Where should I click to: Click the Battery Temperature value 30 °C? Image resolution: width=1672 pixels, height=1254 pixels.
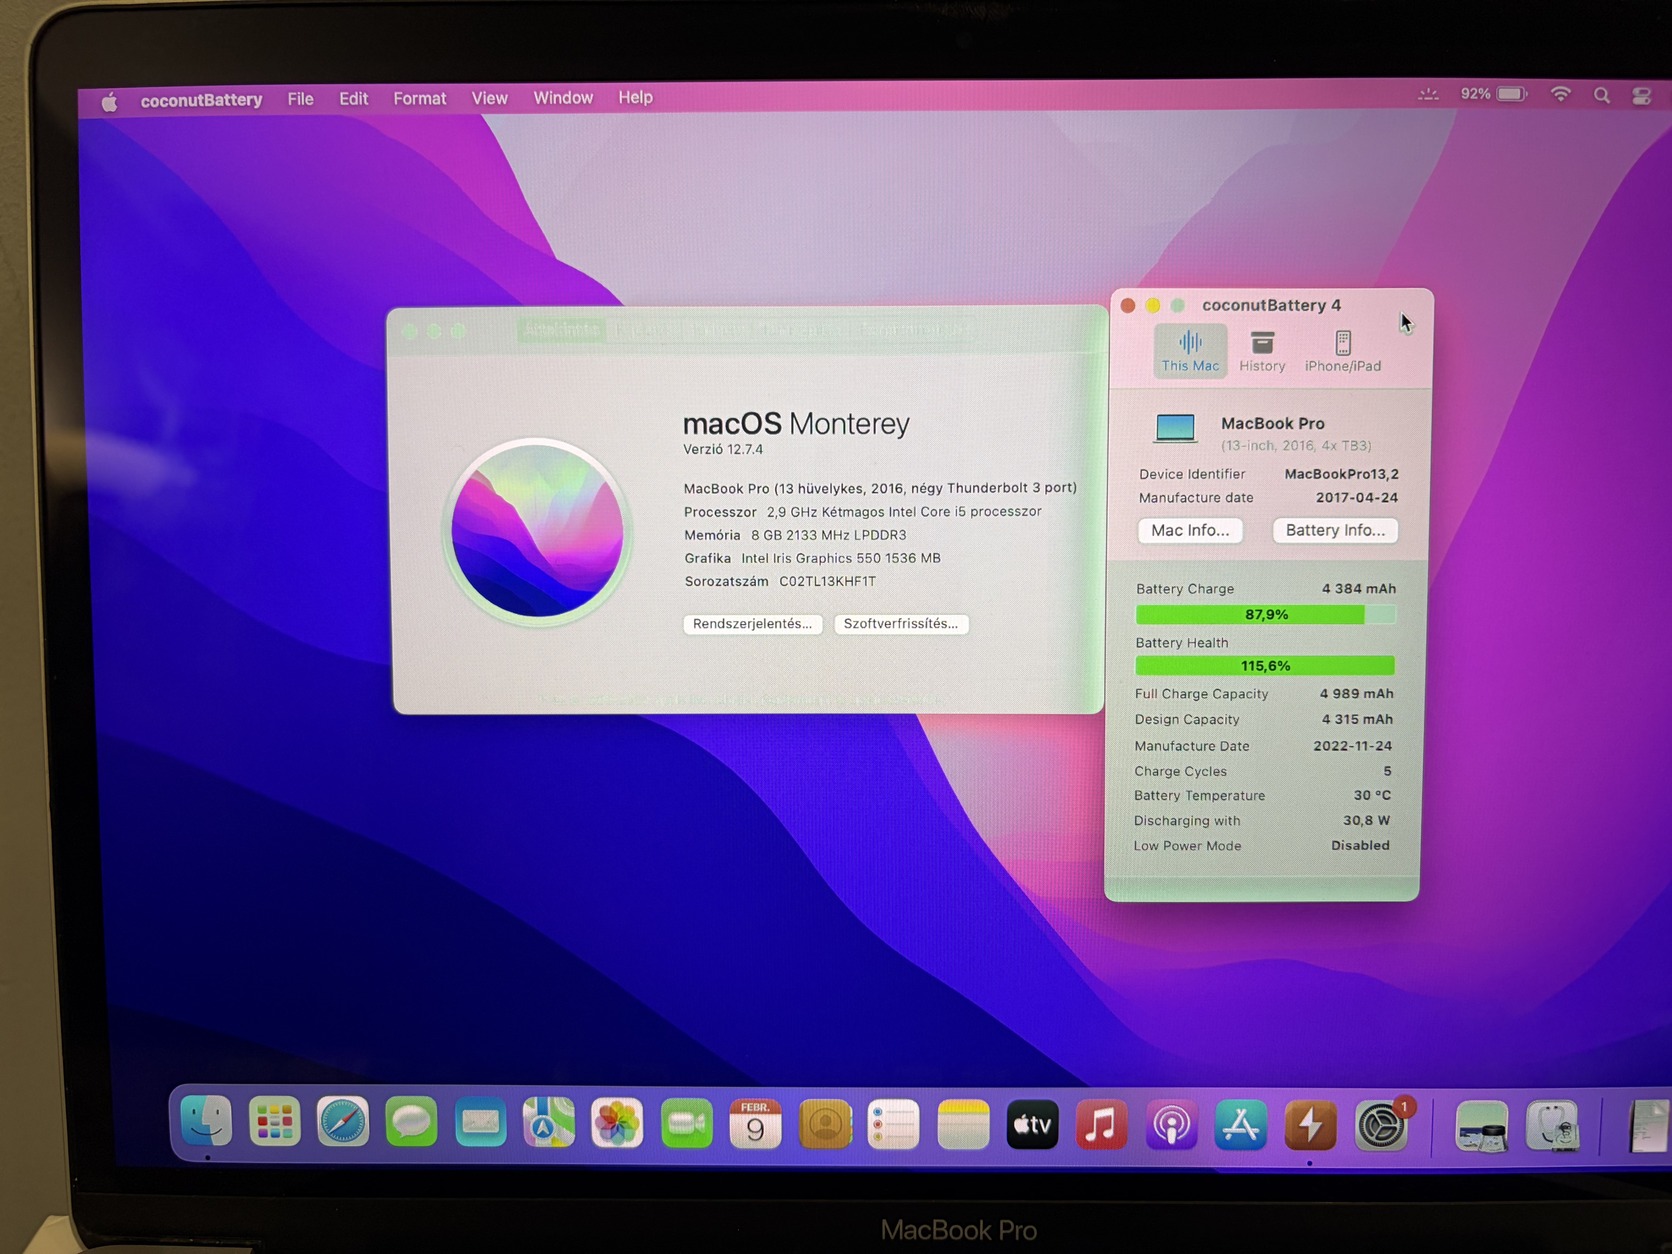(x=1372, y=795)
